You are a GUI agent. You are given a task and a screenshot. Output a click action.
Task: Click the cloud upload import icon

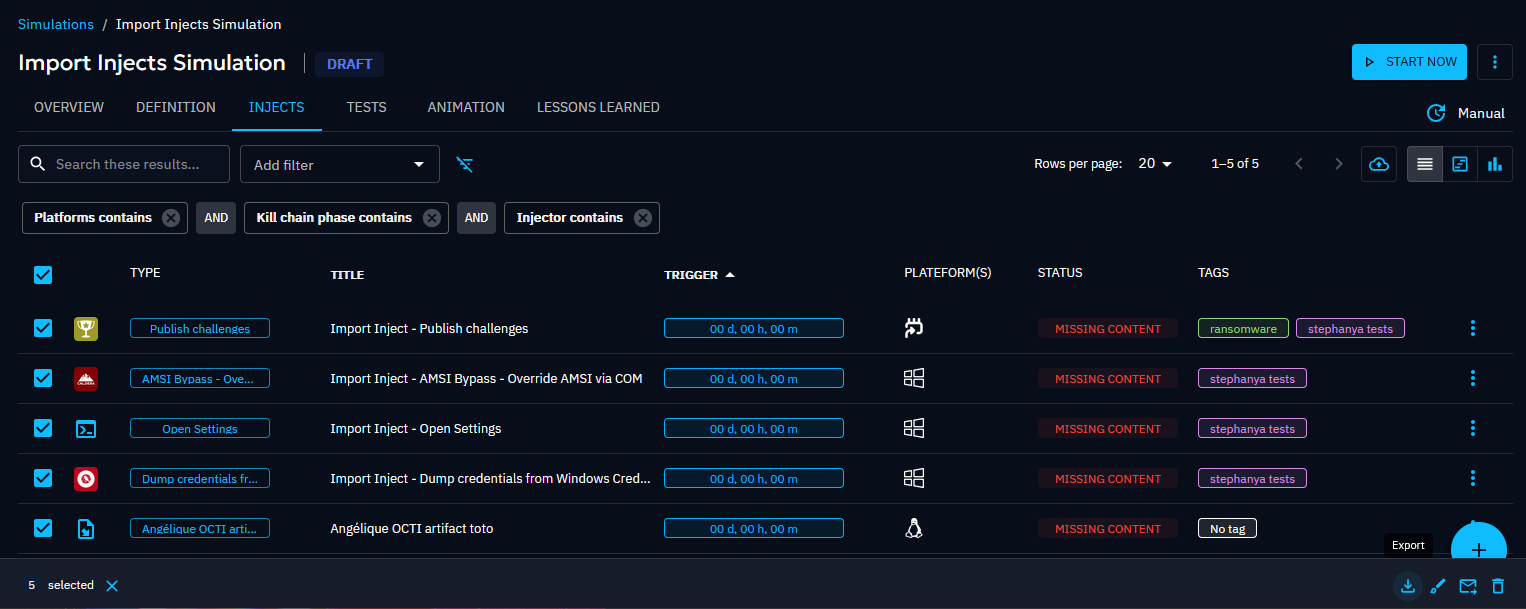(1379, 164)
